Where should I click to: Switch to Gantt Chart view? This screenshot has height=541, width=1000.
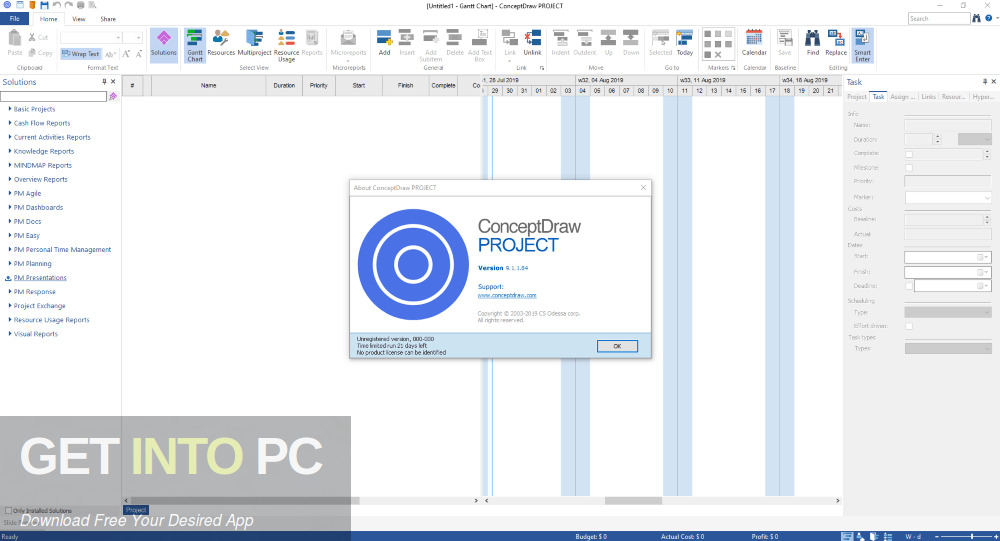tap(195, 45)
